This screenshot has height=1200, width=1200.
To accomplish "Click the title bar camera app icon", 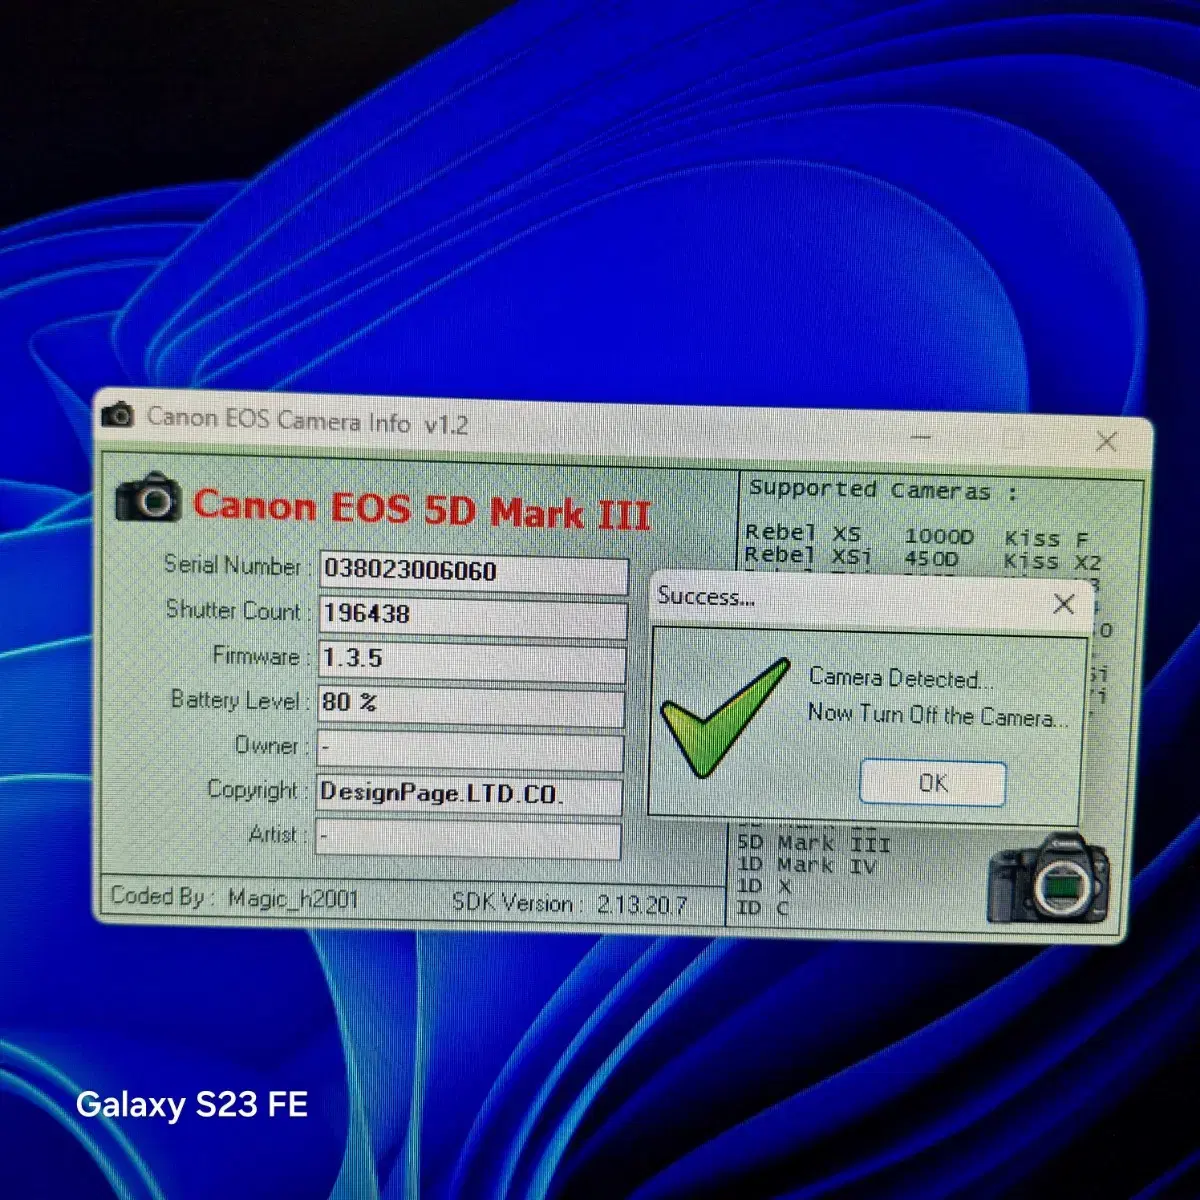I will tap(118, 414).
